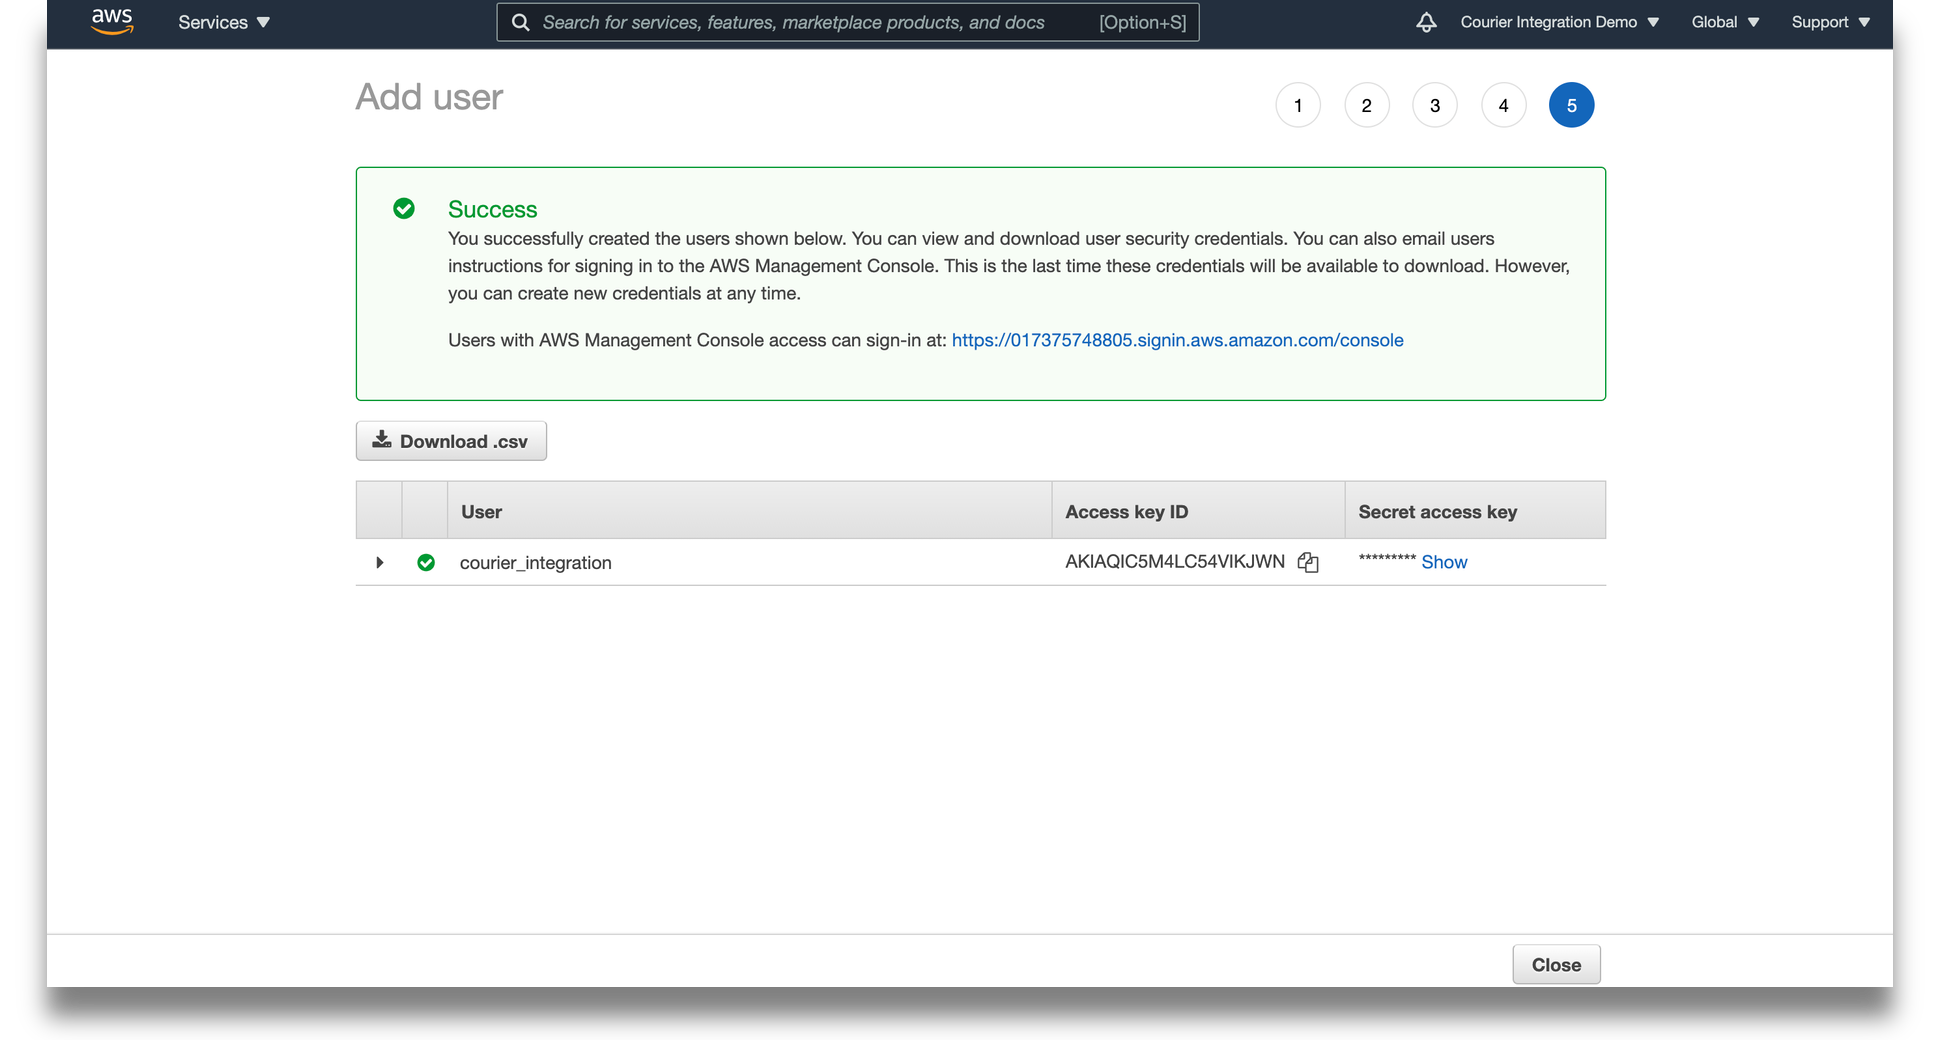Go to wizard step 4
This screenshot has height=1040, width=1940.
[1503, 105]
